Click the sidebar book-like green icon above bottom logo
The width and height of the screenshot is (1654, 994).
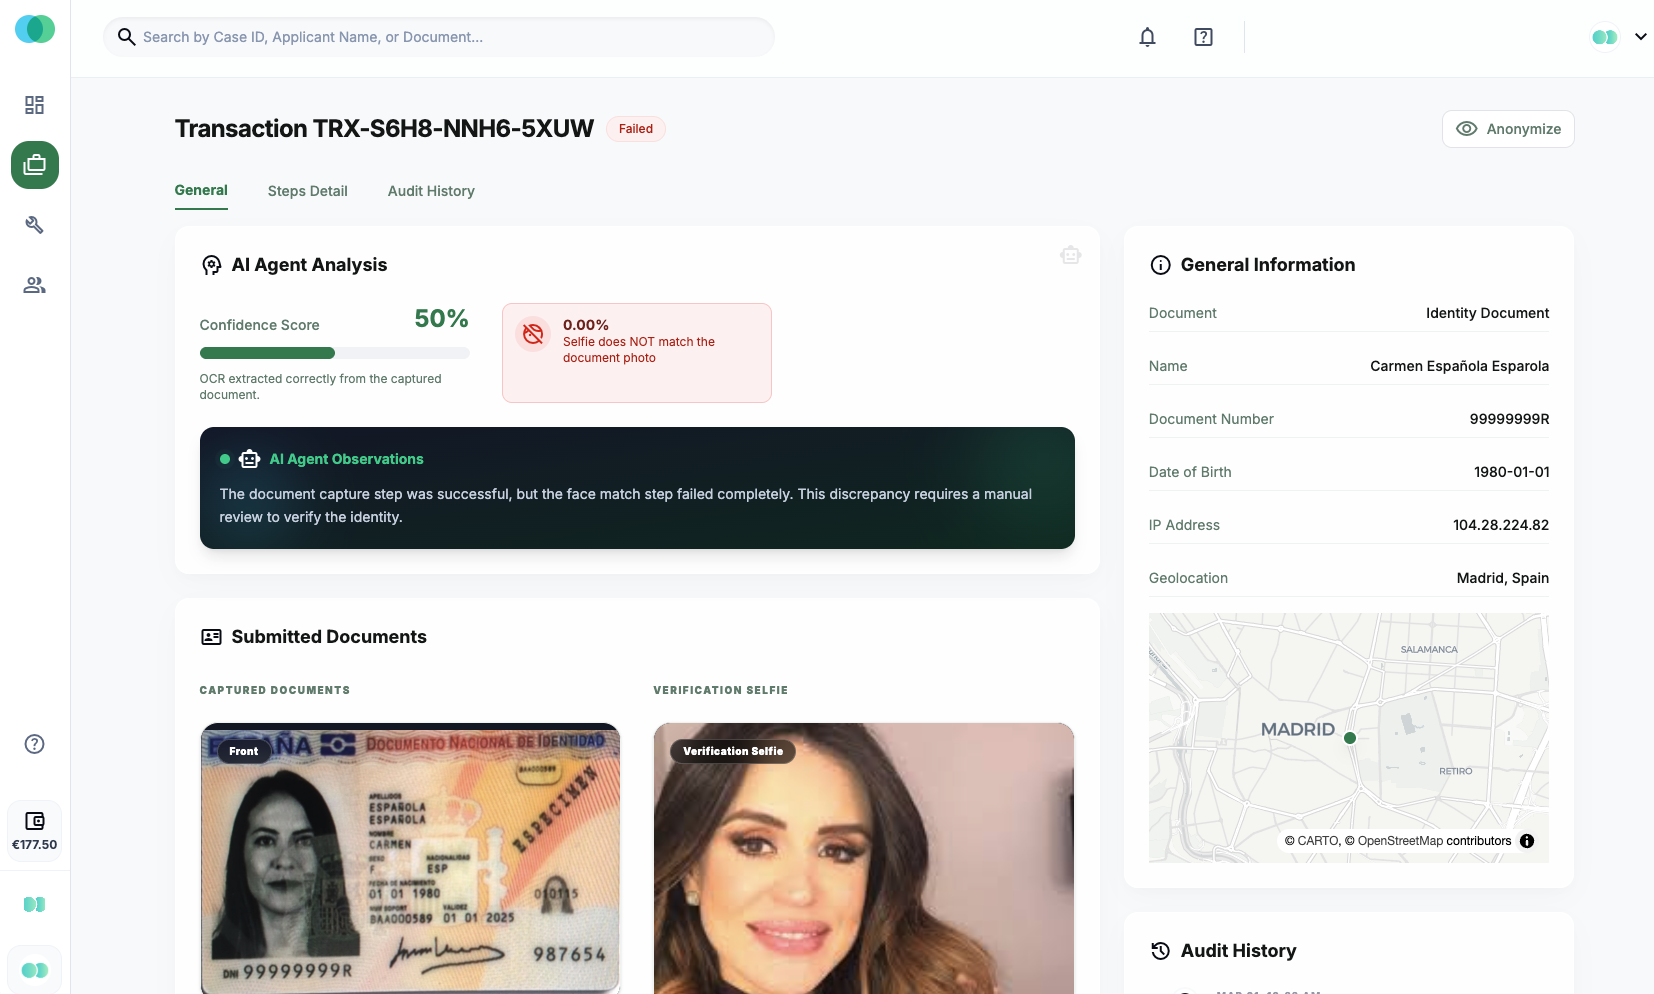tap(35, 904)
